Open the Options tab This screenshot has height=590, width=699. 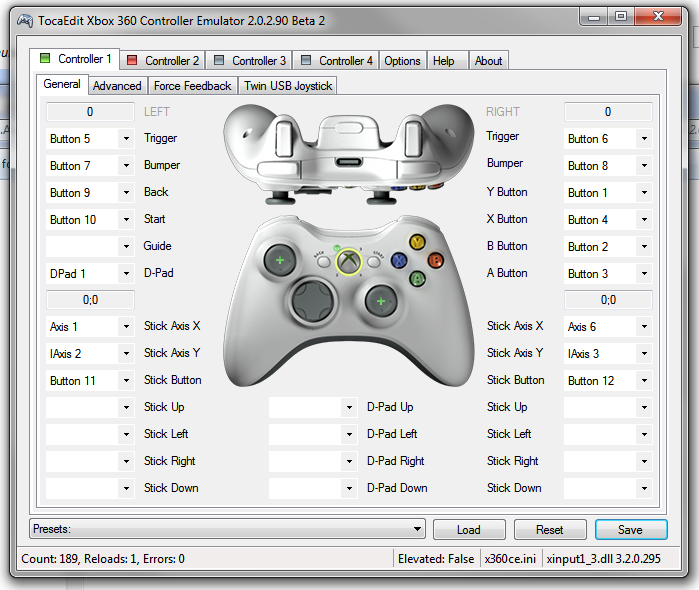click(402, 60)
